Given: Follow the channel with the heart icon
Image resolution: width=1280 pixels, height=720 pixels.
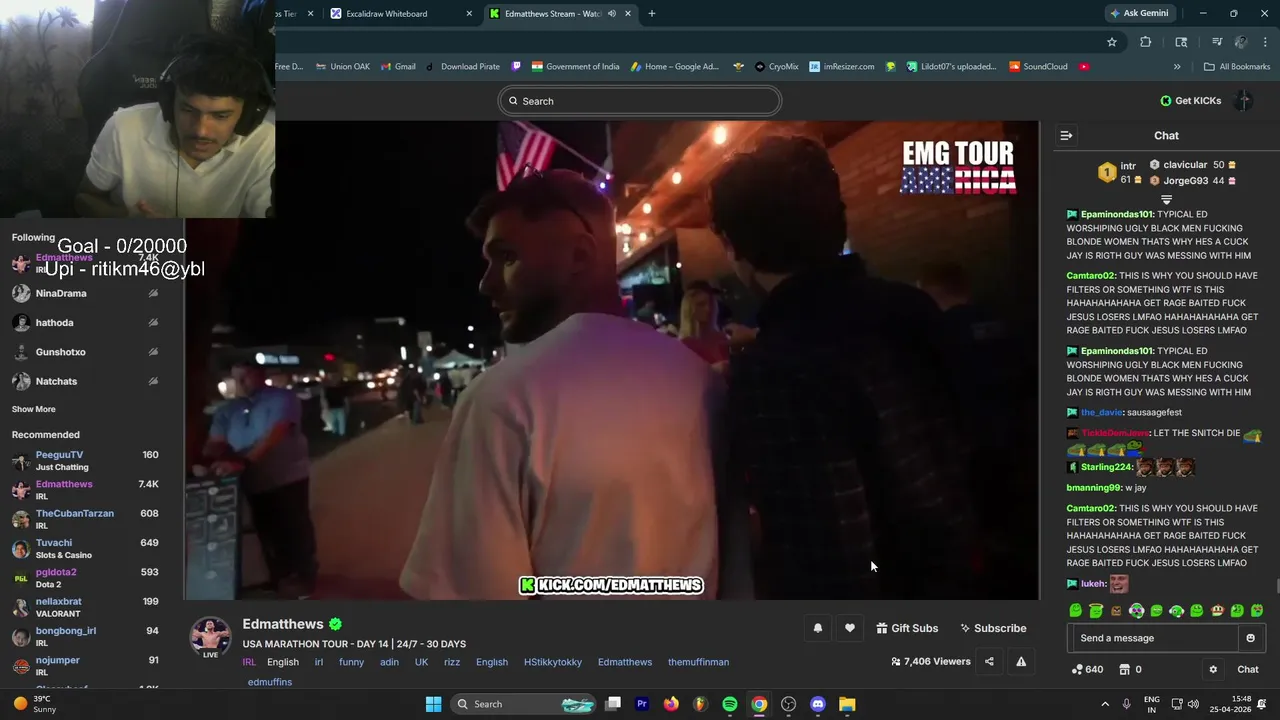Looking at the screenshot, I should [850, 628].
